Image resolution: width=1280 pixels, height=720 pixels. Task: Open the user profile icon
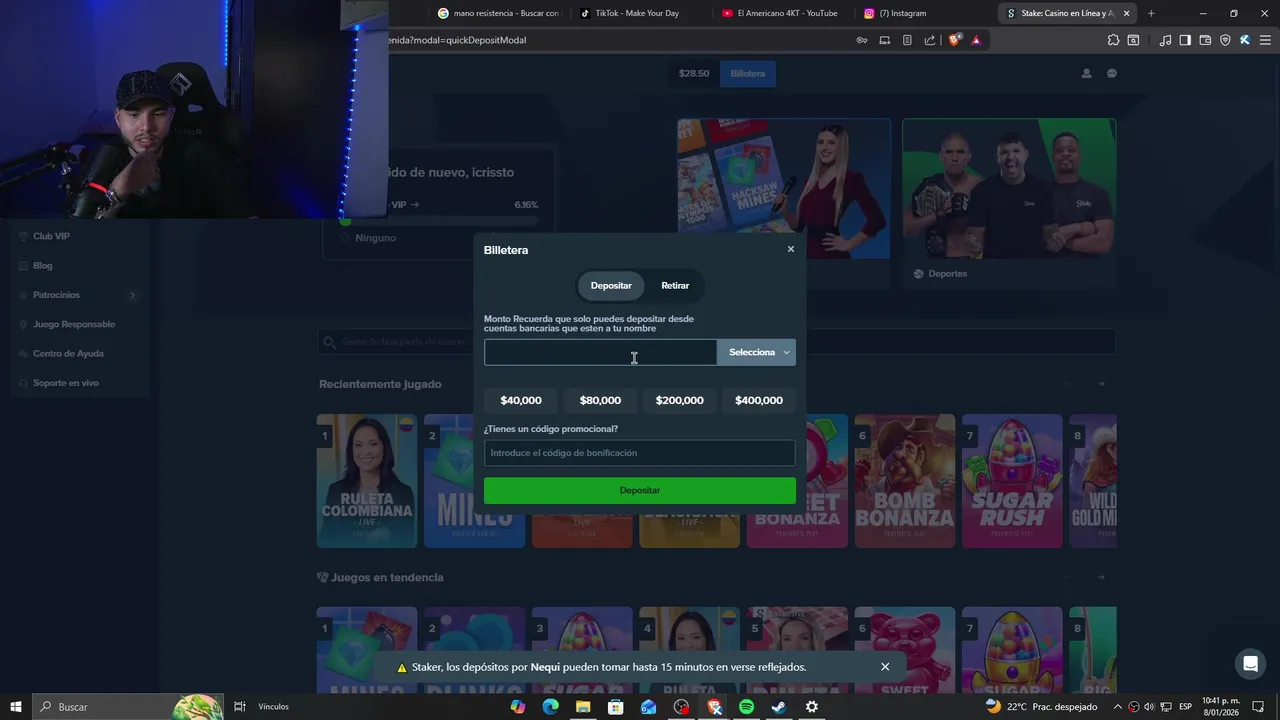coord(1087,74)
